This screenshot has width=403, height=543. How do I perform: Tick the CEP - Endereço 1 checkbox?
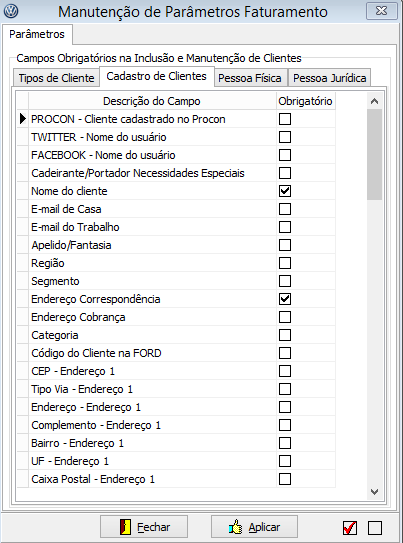(285, 371)
